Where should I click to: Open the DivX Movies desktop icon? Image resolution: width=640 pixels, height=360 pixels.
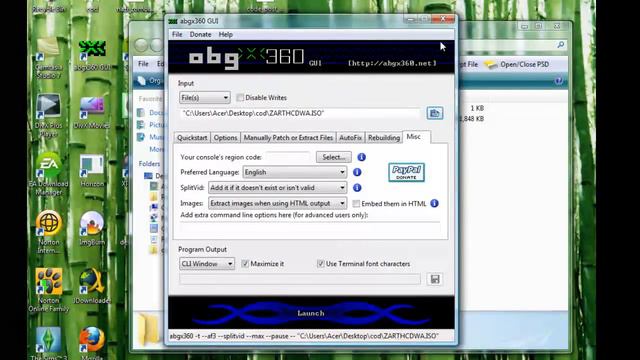click(x=92, y=113)
